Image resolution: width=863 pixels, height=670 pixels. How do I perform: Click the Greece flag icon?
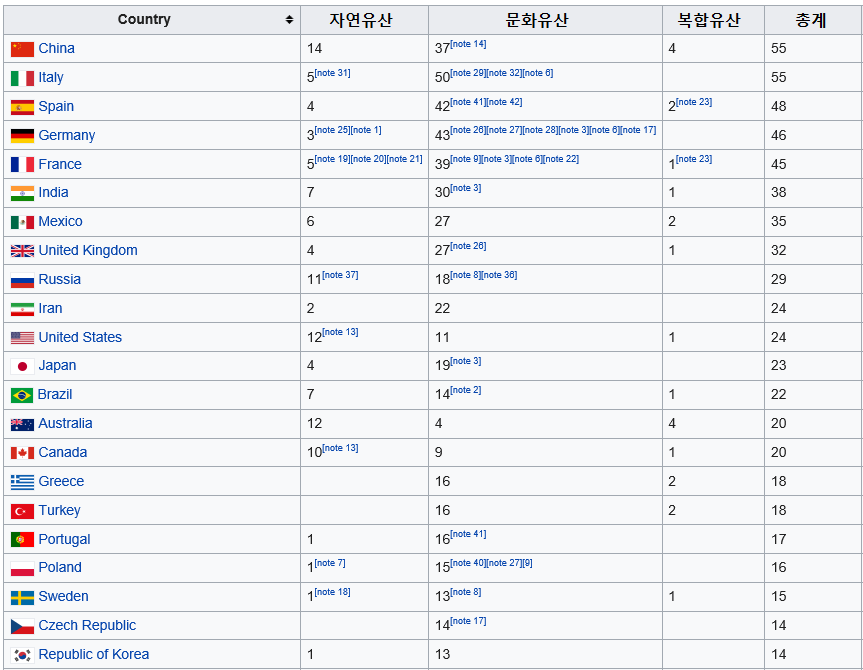click(23, 482)
